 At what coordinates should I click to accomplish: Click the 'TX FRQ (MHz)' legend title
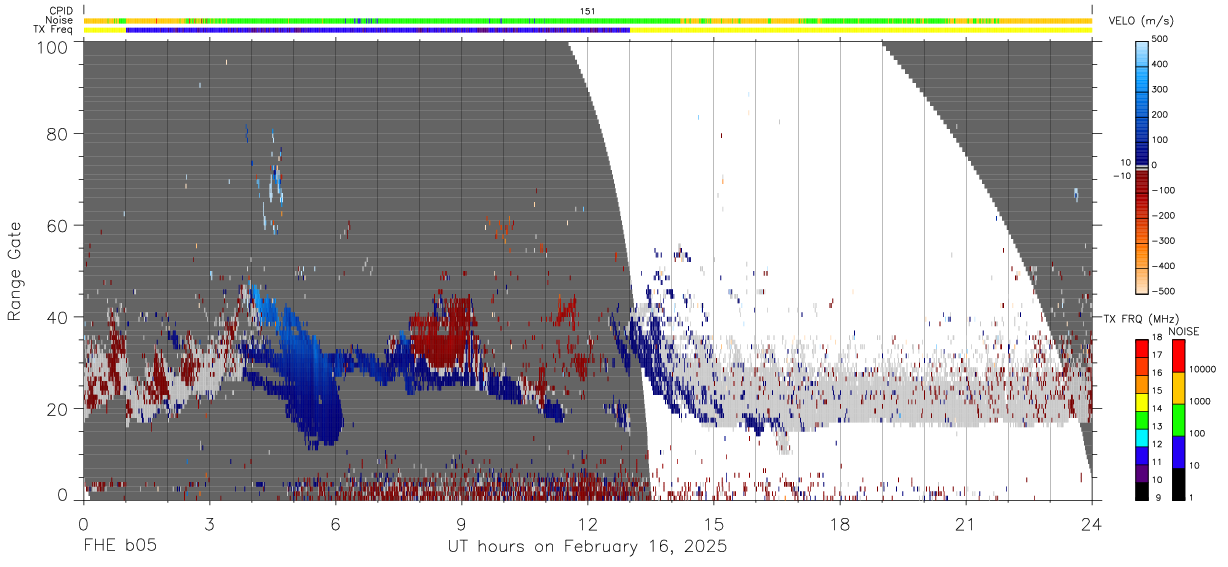[x=1141, y=319]
